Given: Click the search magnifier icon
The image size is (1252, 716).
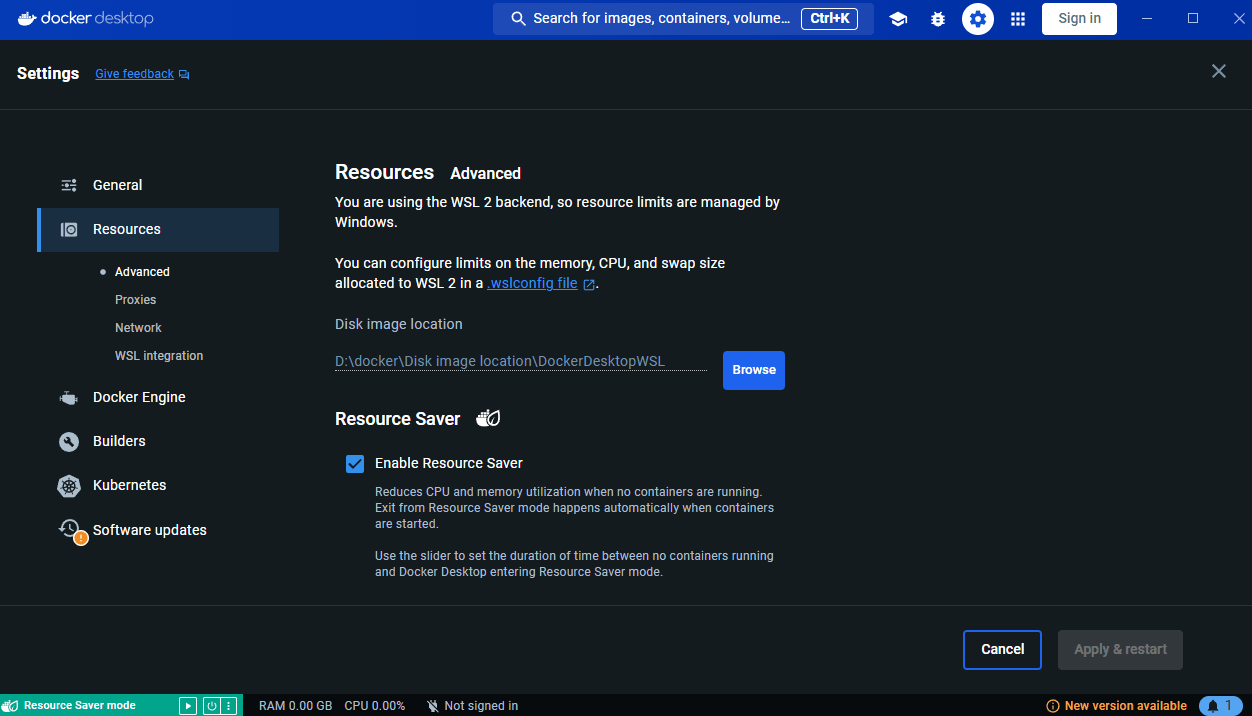Looking at the screenshot, I should click(518, 19).
